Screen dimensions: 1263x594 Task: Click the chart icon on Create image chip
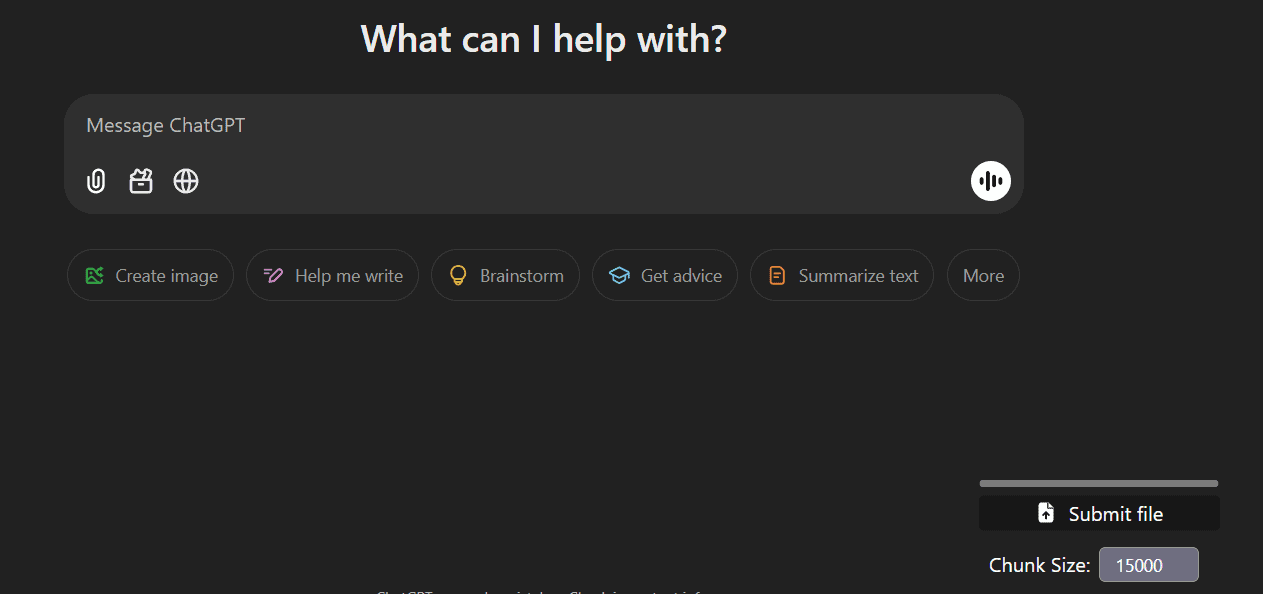(95, 274)
